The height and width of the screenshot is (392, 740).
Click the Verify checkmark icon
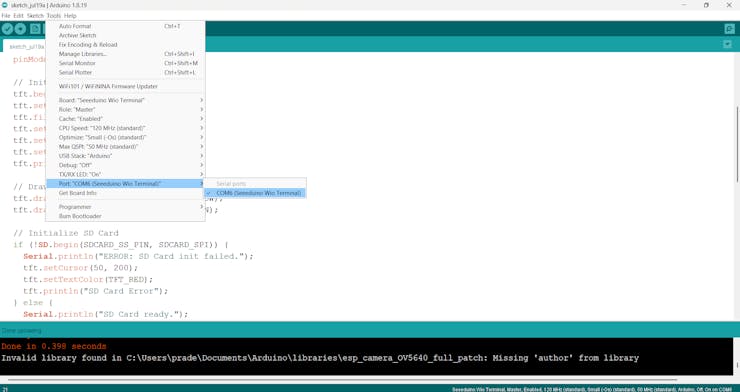click(7, 29)
